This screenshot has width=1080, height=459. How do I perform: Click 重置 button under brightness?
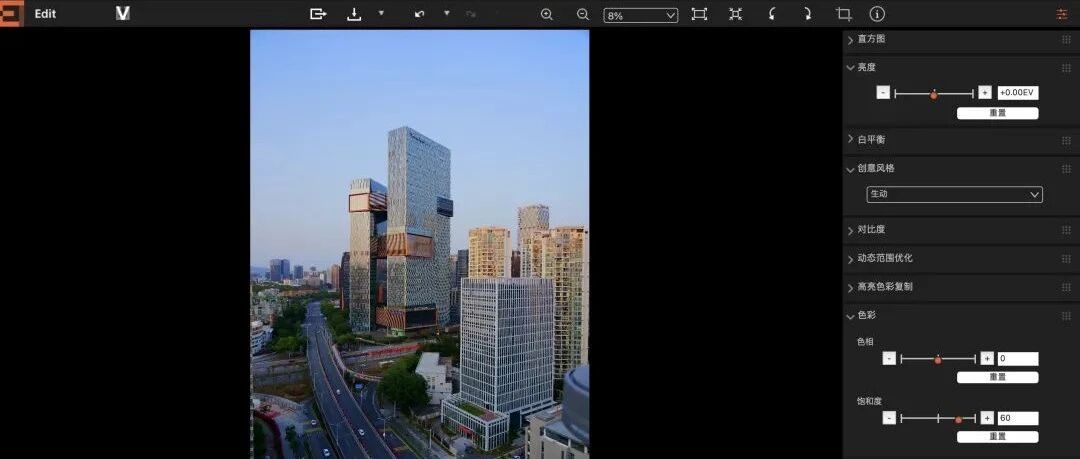(997, 113)
